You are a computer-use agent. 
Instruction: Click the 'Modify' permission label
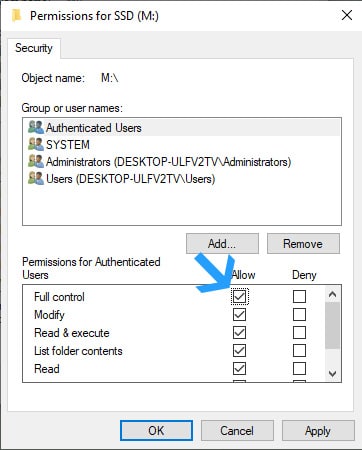click(x=49, y=315)
